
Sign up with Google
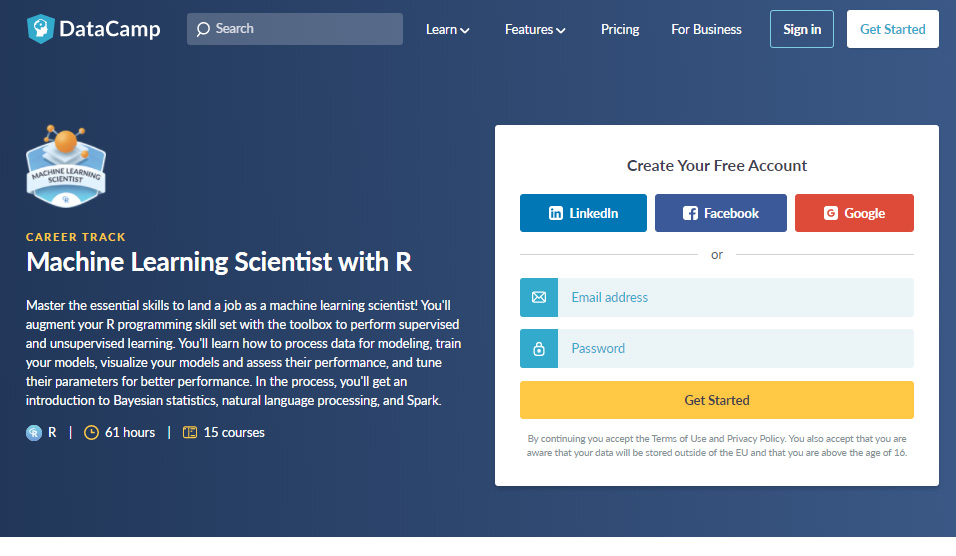[854, 213]
